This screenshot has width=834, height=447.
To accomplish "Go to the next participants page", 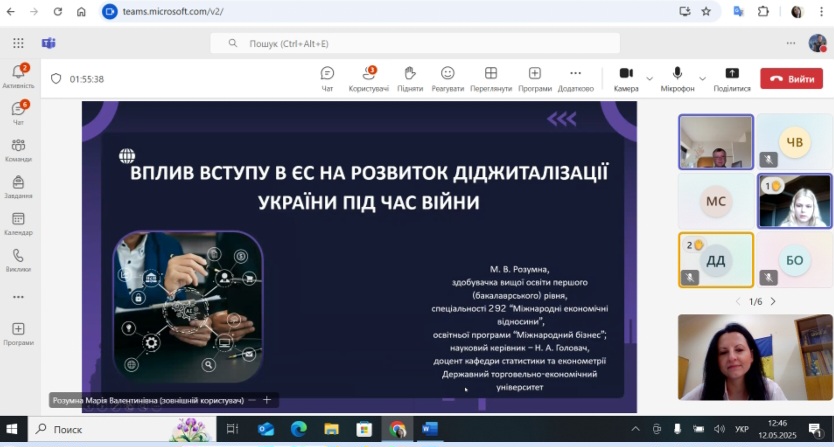I will tap(772, 301).
